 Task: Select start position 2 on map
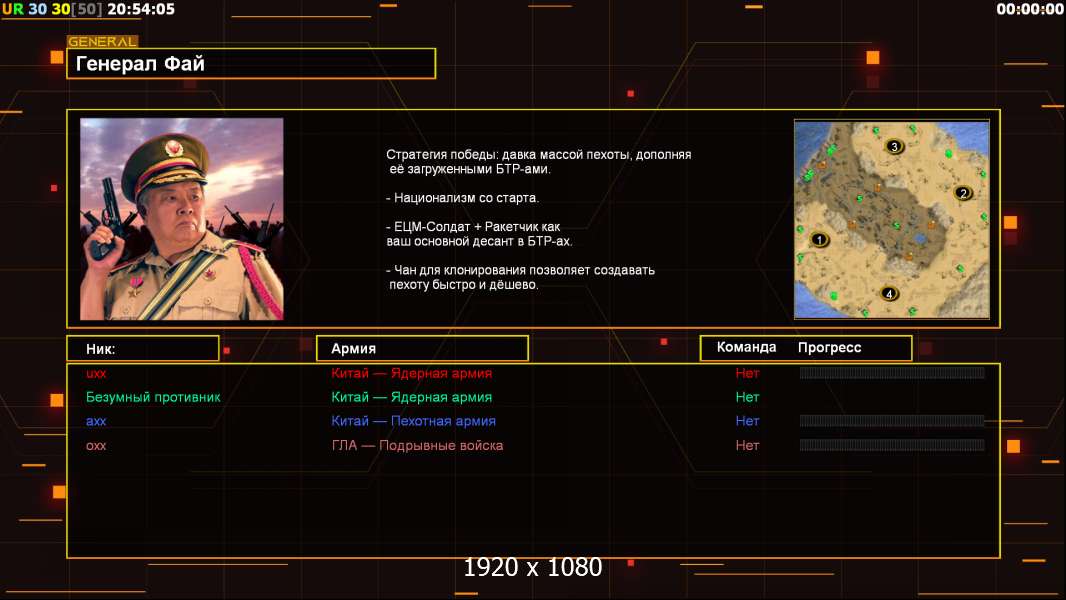963,193
